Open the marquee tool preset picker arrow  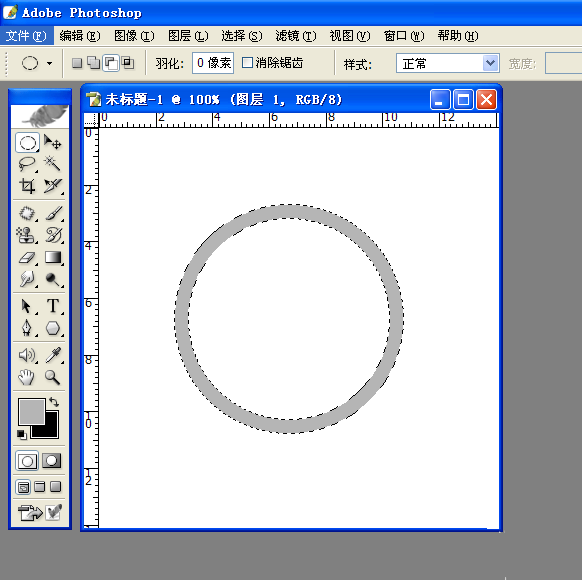(49, 63)
